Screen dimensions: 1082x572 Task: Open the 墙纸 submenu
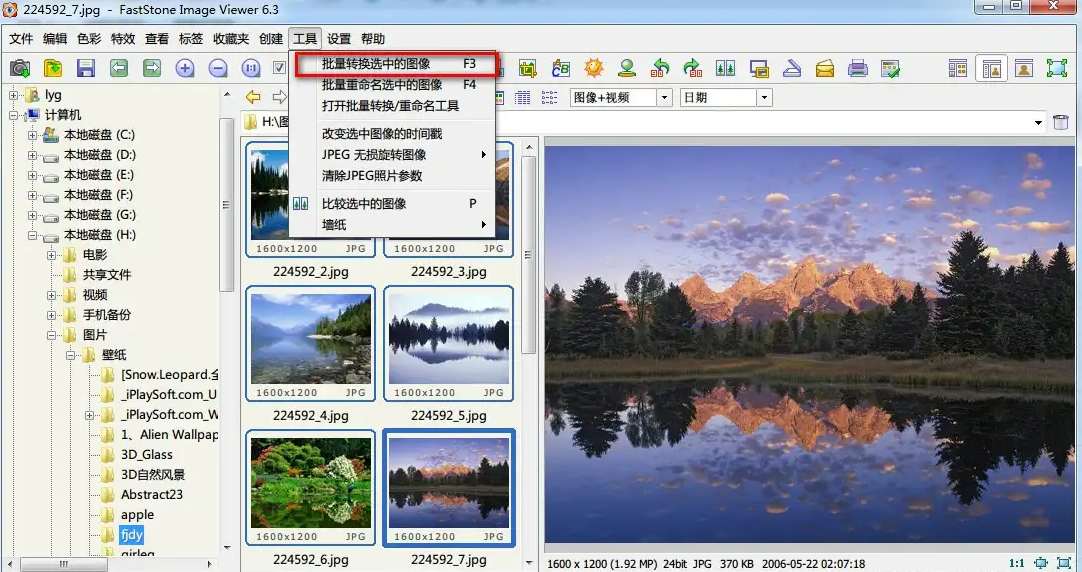[x=392, y=224]
